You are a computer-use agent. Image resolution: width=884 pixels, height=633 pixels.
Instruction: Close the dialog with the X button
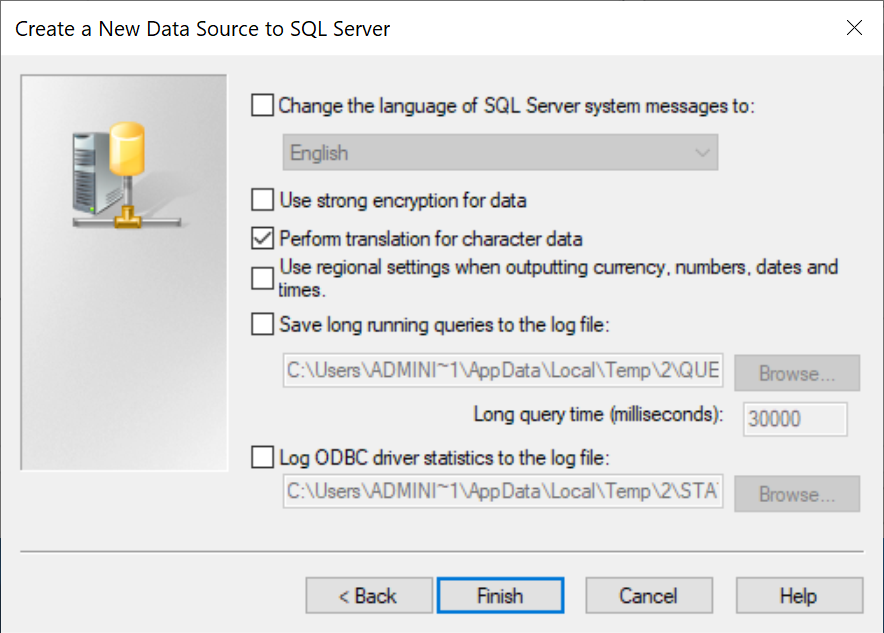pos(854,28)
